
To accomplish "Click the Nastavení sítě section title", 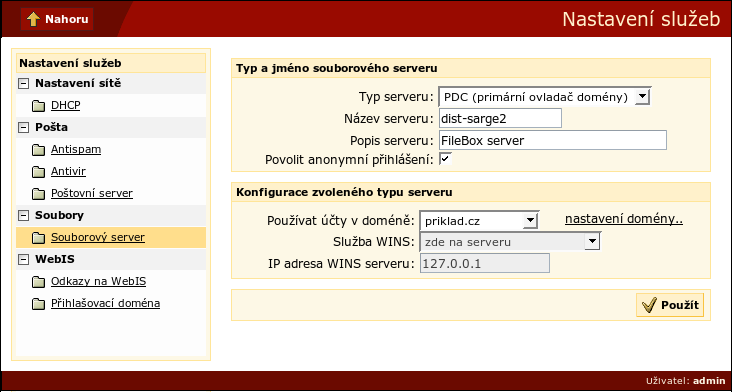I will click(78, 84).
